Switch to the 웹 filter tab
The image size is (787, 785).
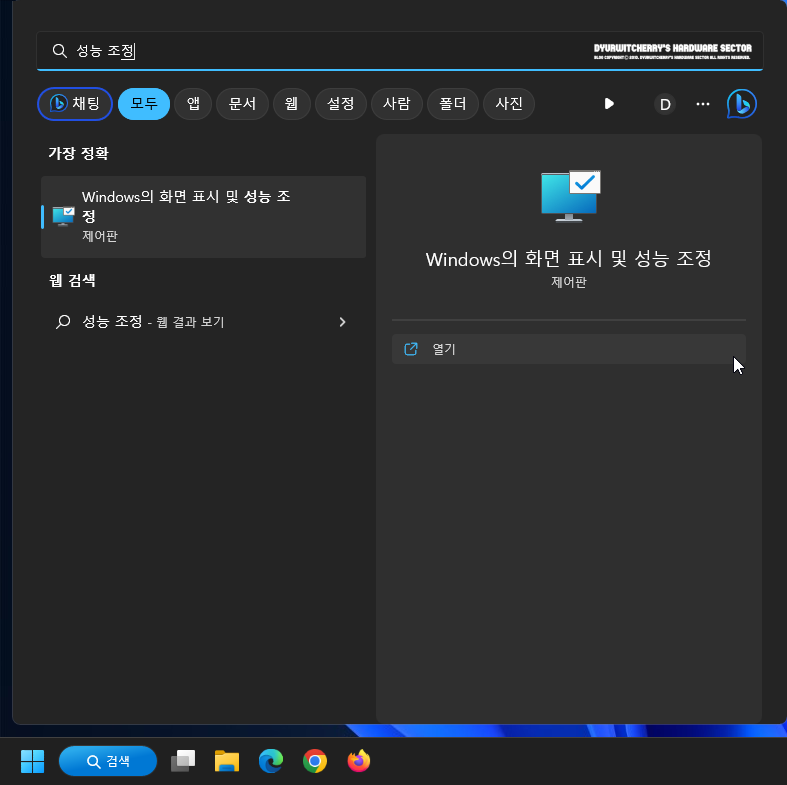coord(292,104)
